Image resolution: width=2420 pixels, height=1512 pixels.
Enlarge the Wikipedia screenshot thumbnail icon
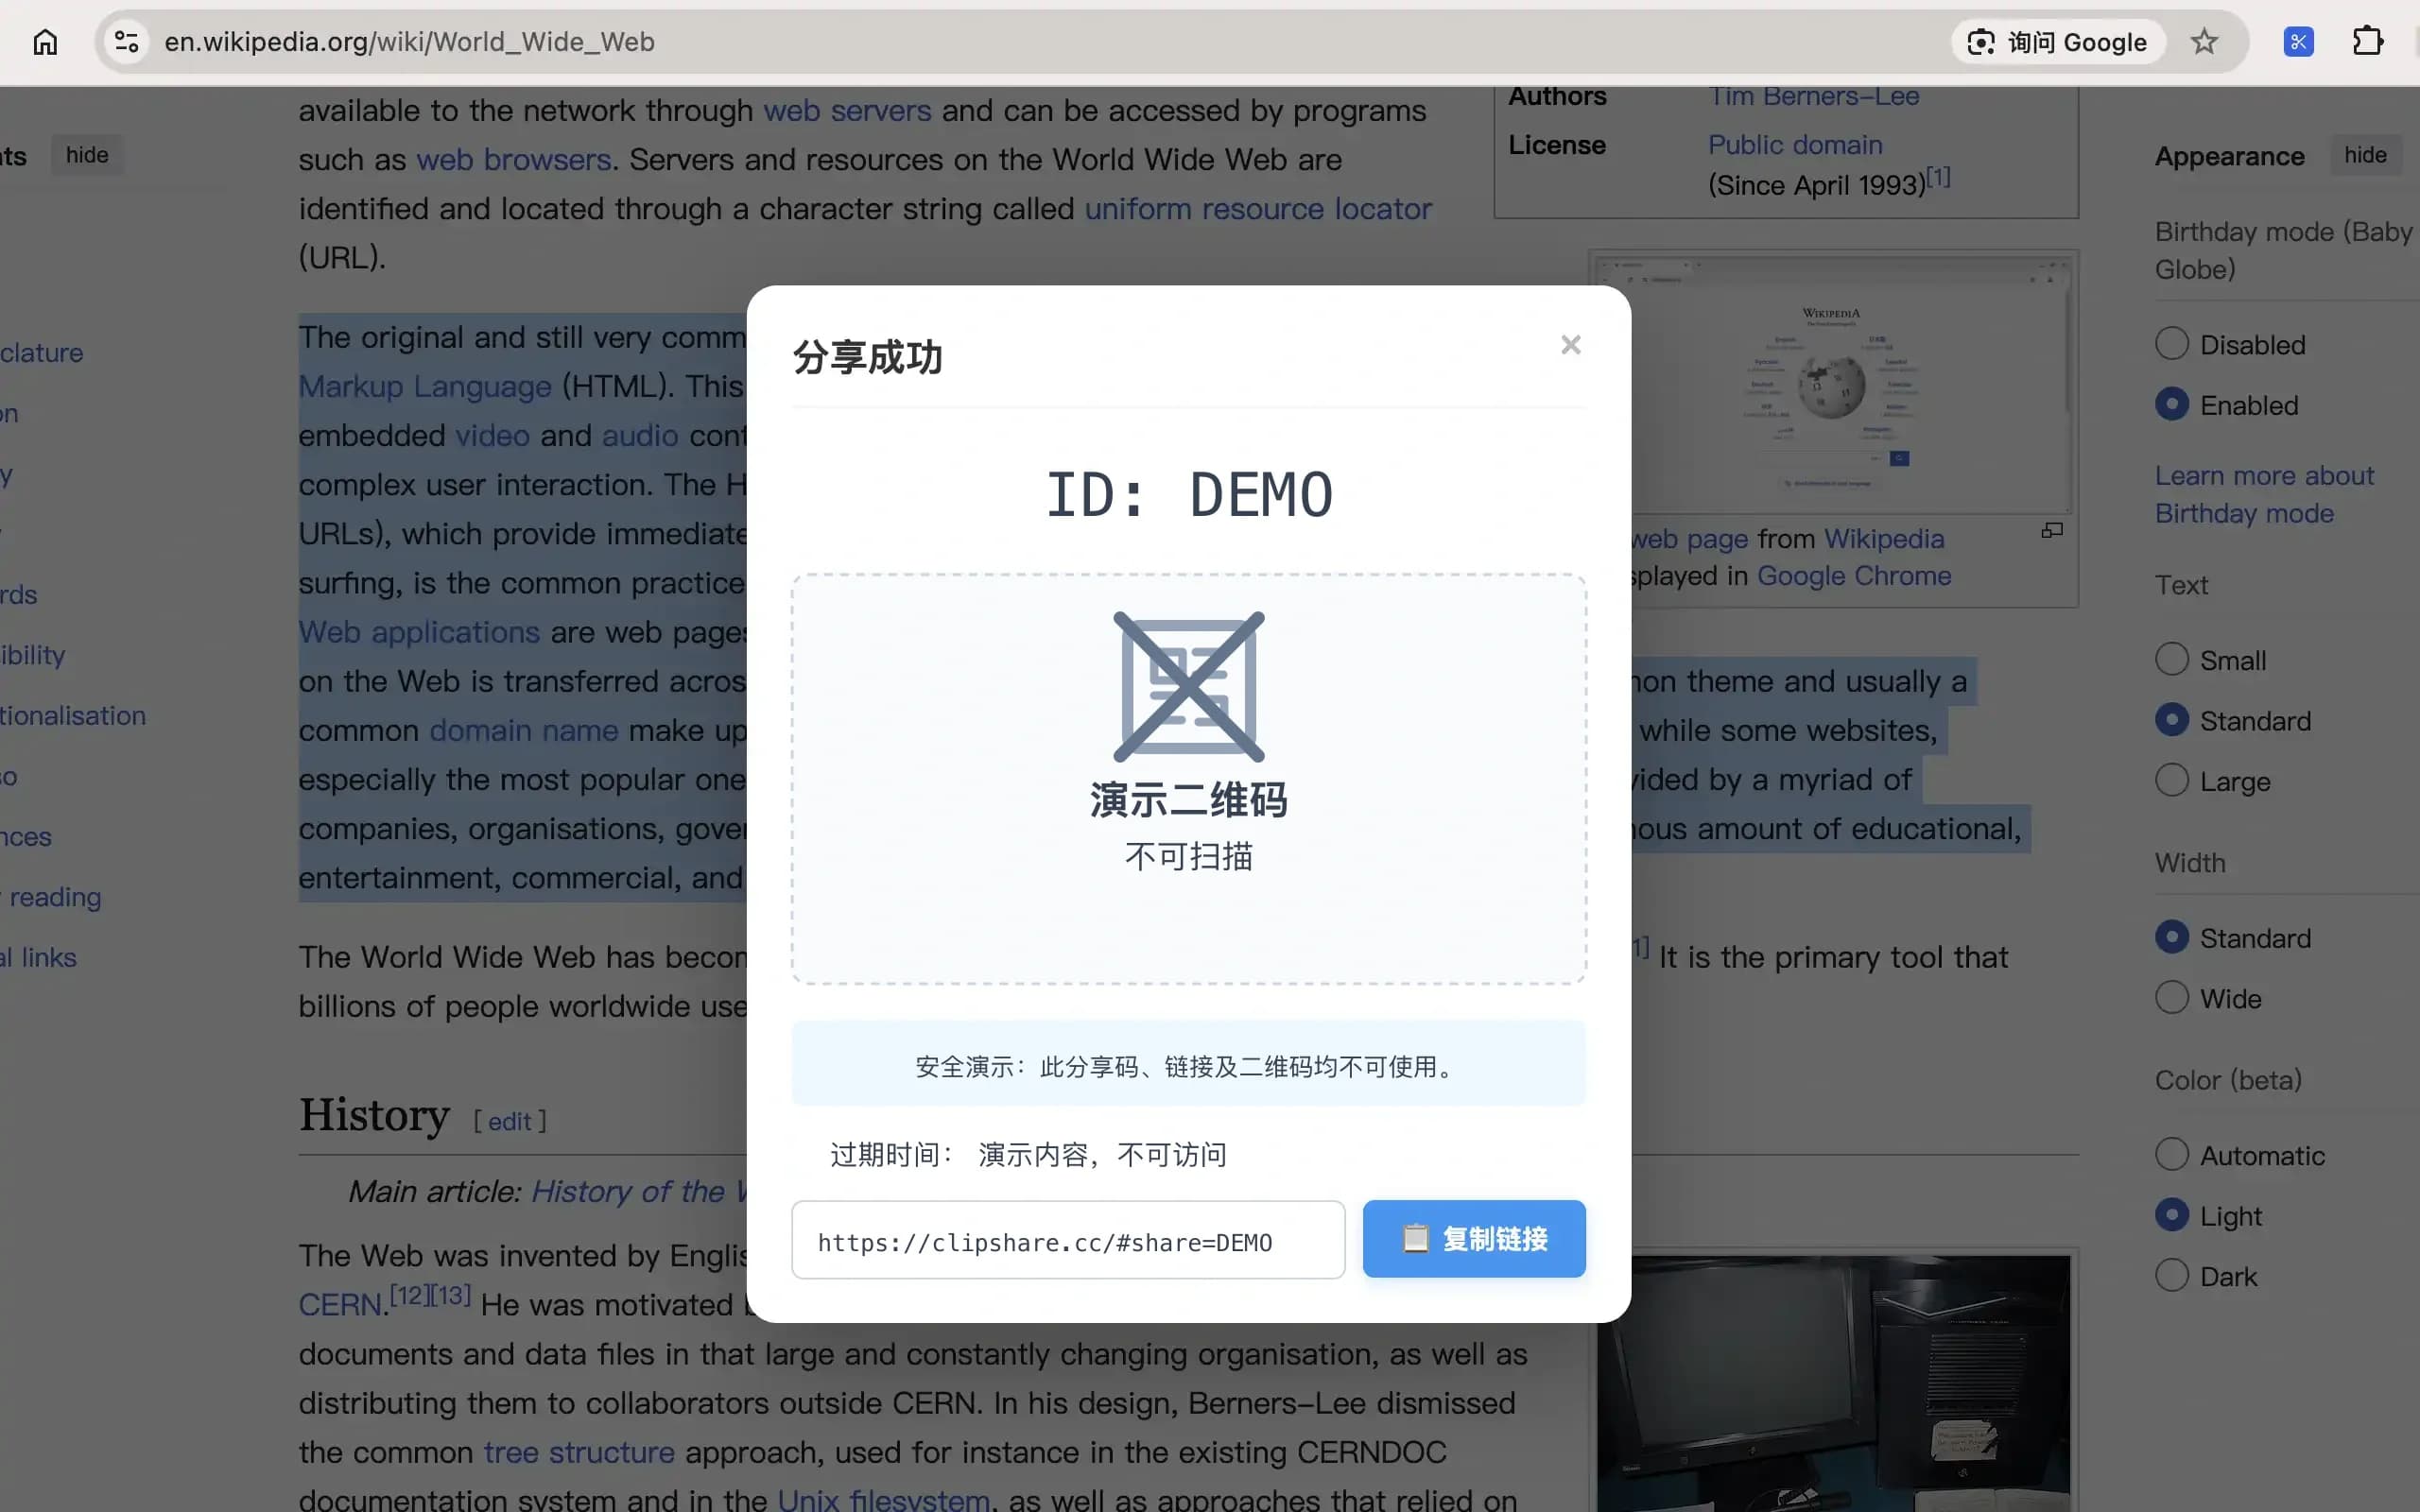pyautogui.click(x=2052, y=530)
